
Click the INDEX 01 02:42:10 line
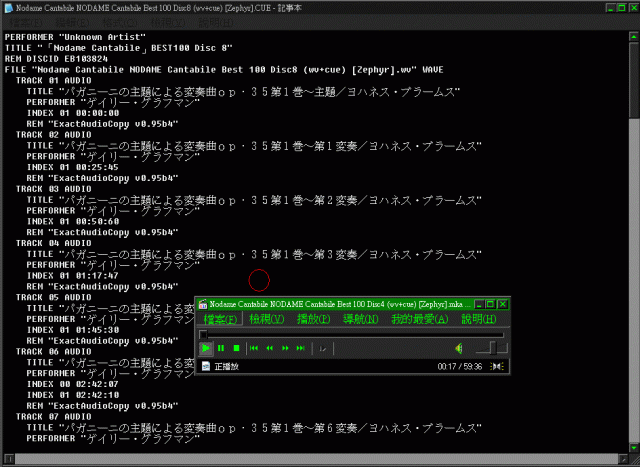click(x=73, y=395)
